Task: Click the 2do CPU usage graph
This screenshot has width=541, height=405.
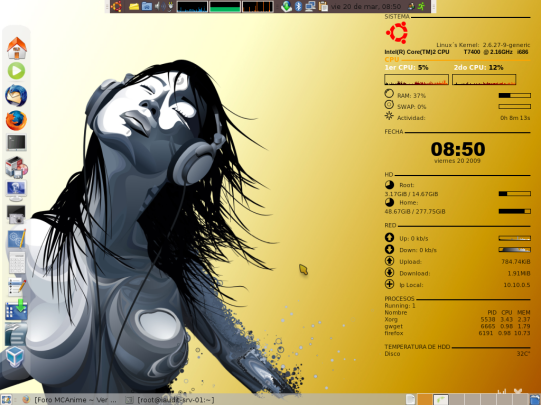Action: coord(484,79)
